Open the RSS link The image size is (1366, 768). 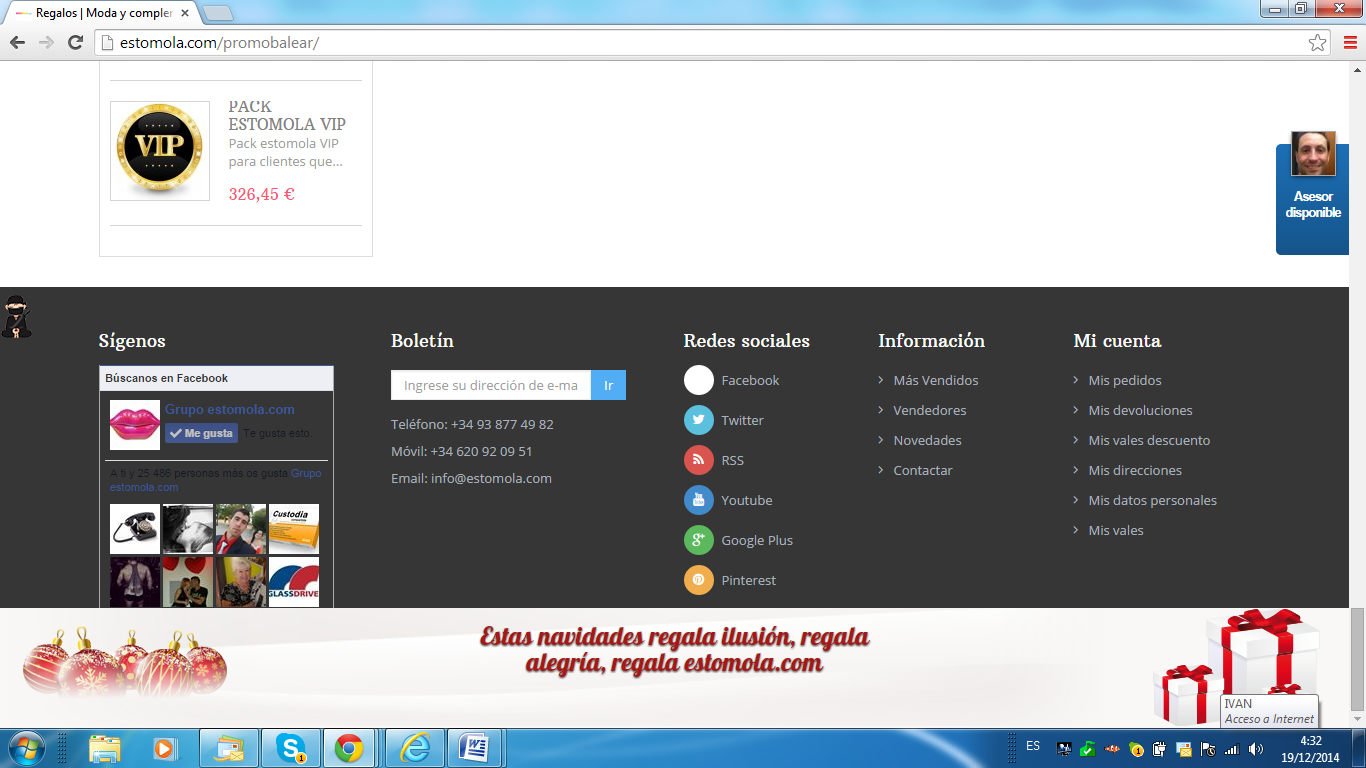coord(732,460)
